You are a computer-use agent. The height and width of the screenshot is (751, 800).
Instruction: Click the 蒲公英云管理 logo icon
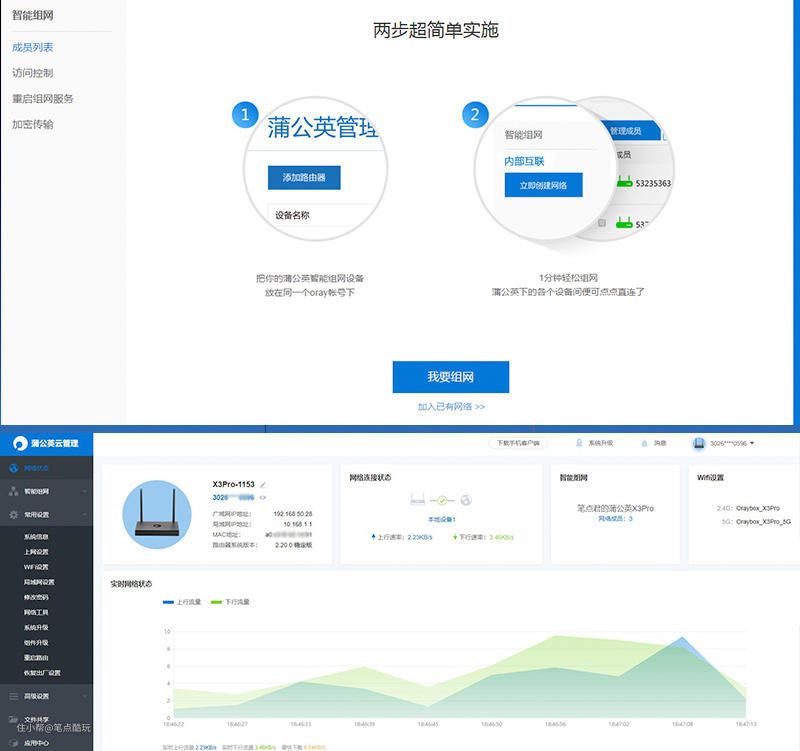20,443
